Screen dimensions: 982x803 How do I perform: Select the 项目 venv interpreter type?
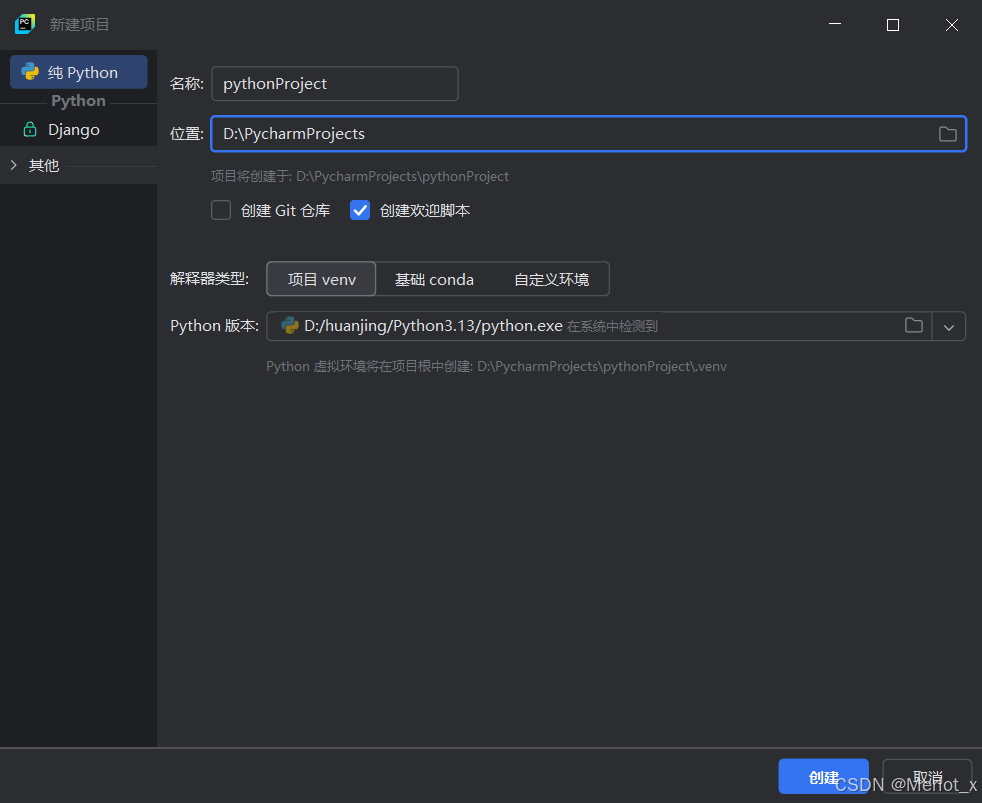(321, 279)
